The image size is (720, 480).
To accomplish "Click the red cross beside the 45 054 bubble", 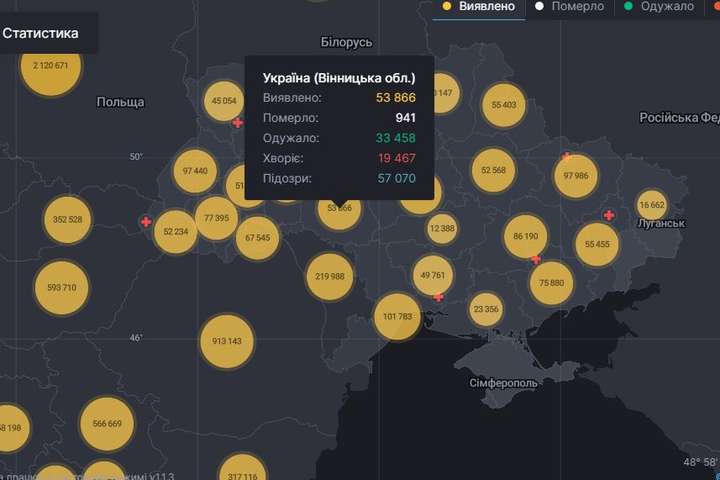I will click(x=237, y=123).
